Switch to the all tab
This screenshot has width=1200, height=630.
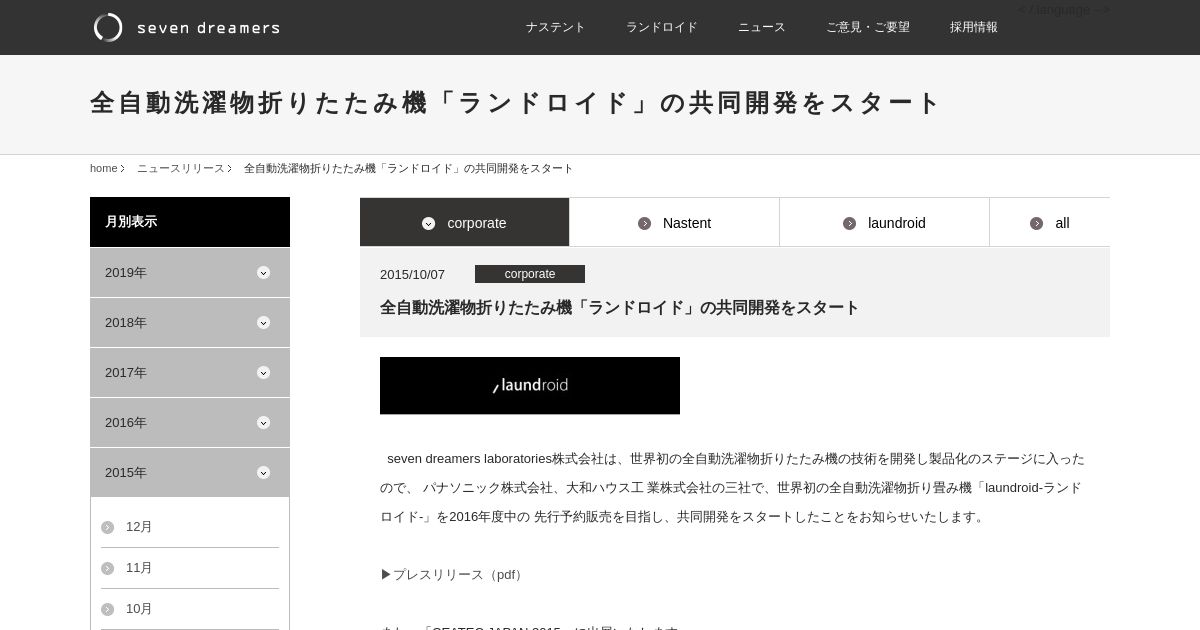click(x=1050, y=222)
